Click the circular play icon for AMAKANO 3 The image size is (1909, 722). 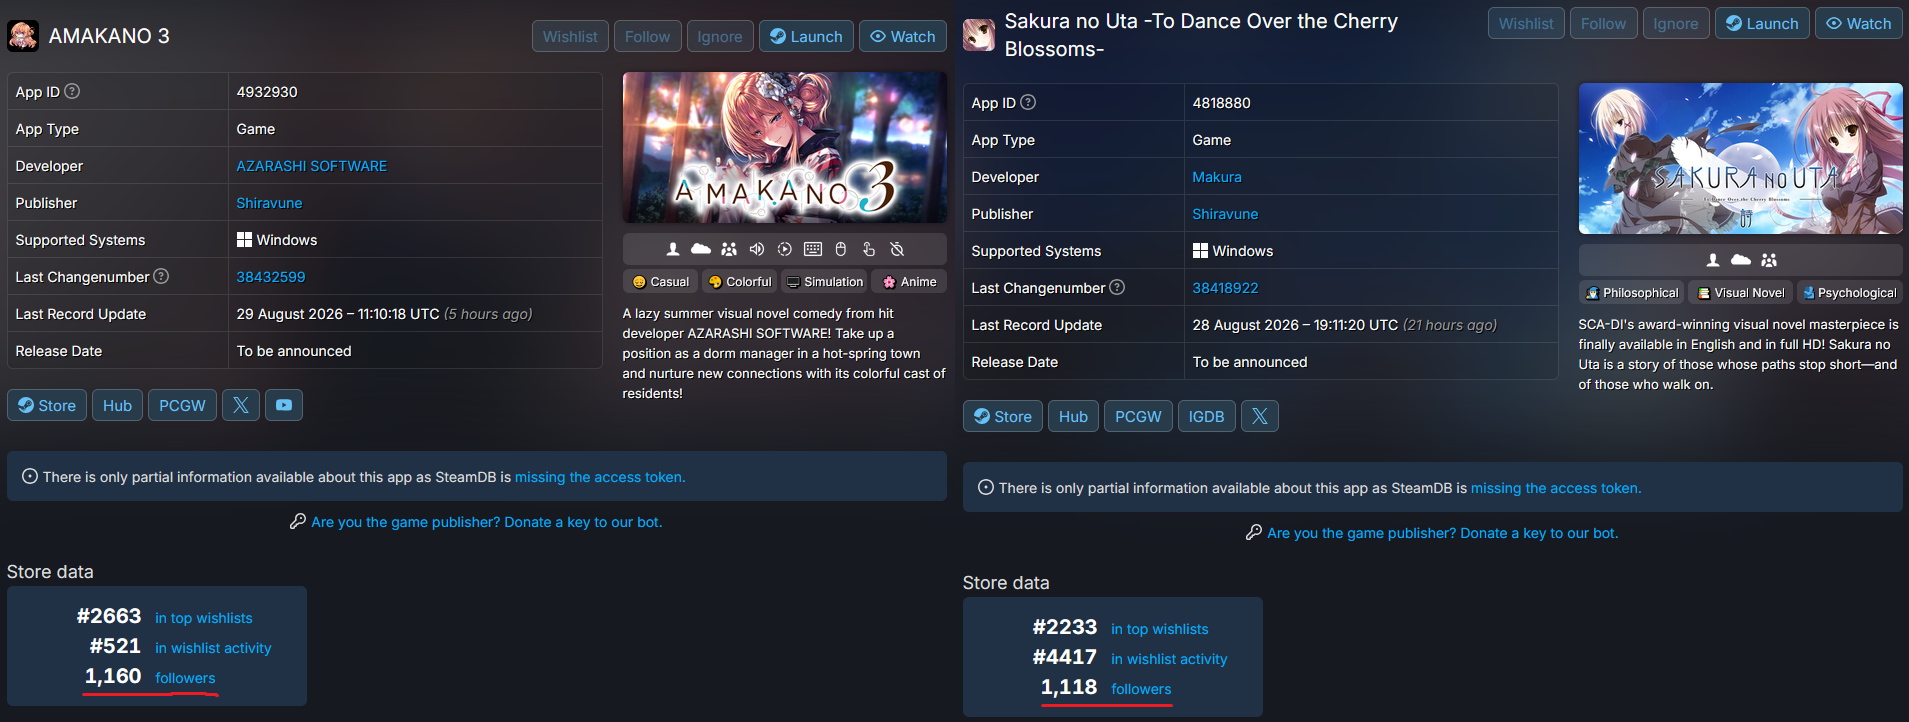(785, 249)
